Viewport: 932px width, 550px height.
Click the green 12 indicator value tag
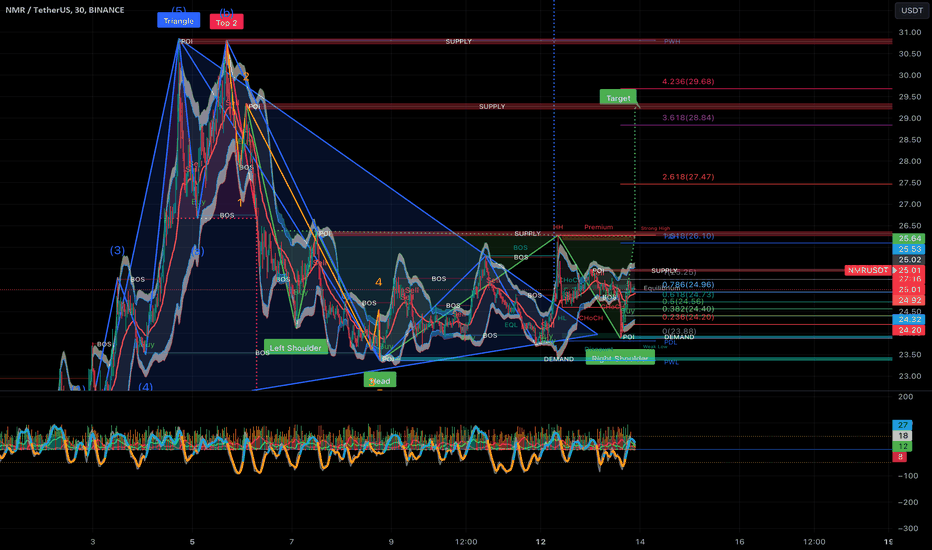click(x=902, y=446)
